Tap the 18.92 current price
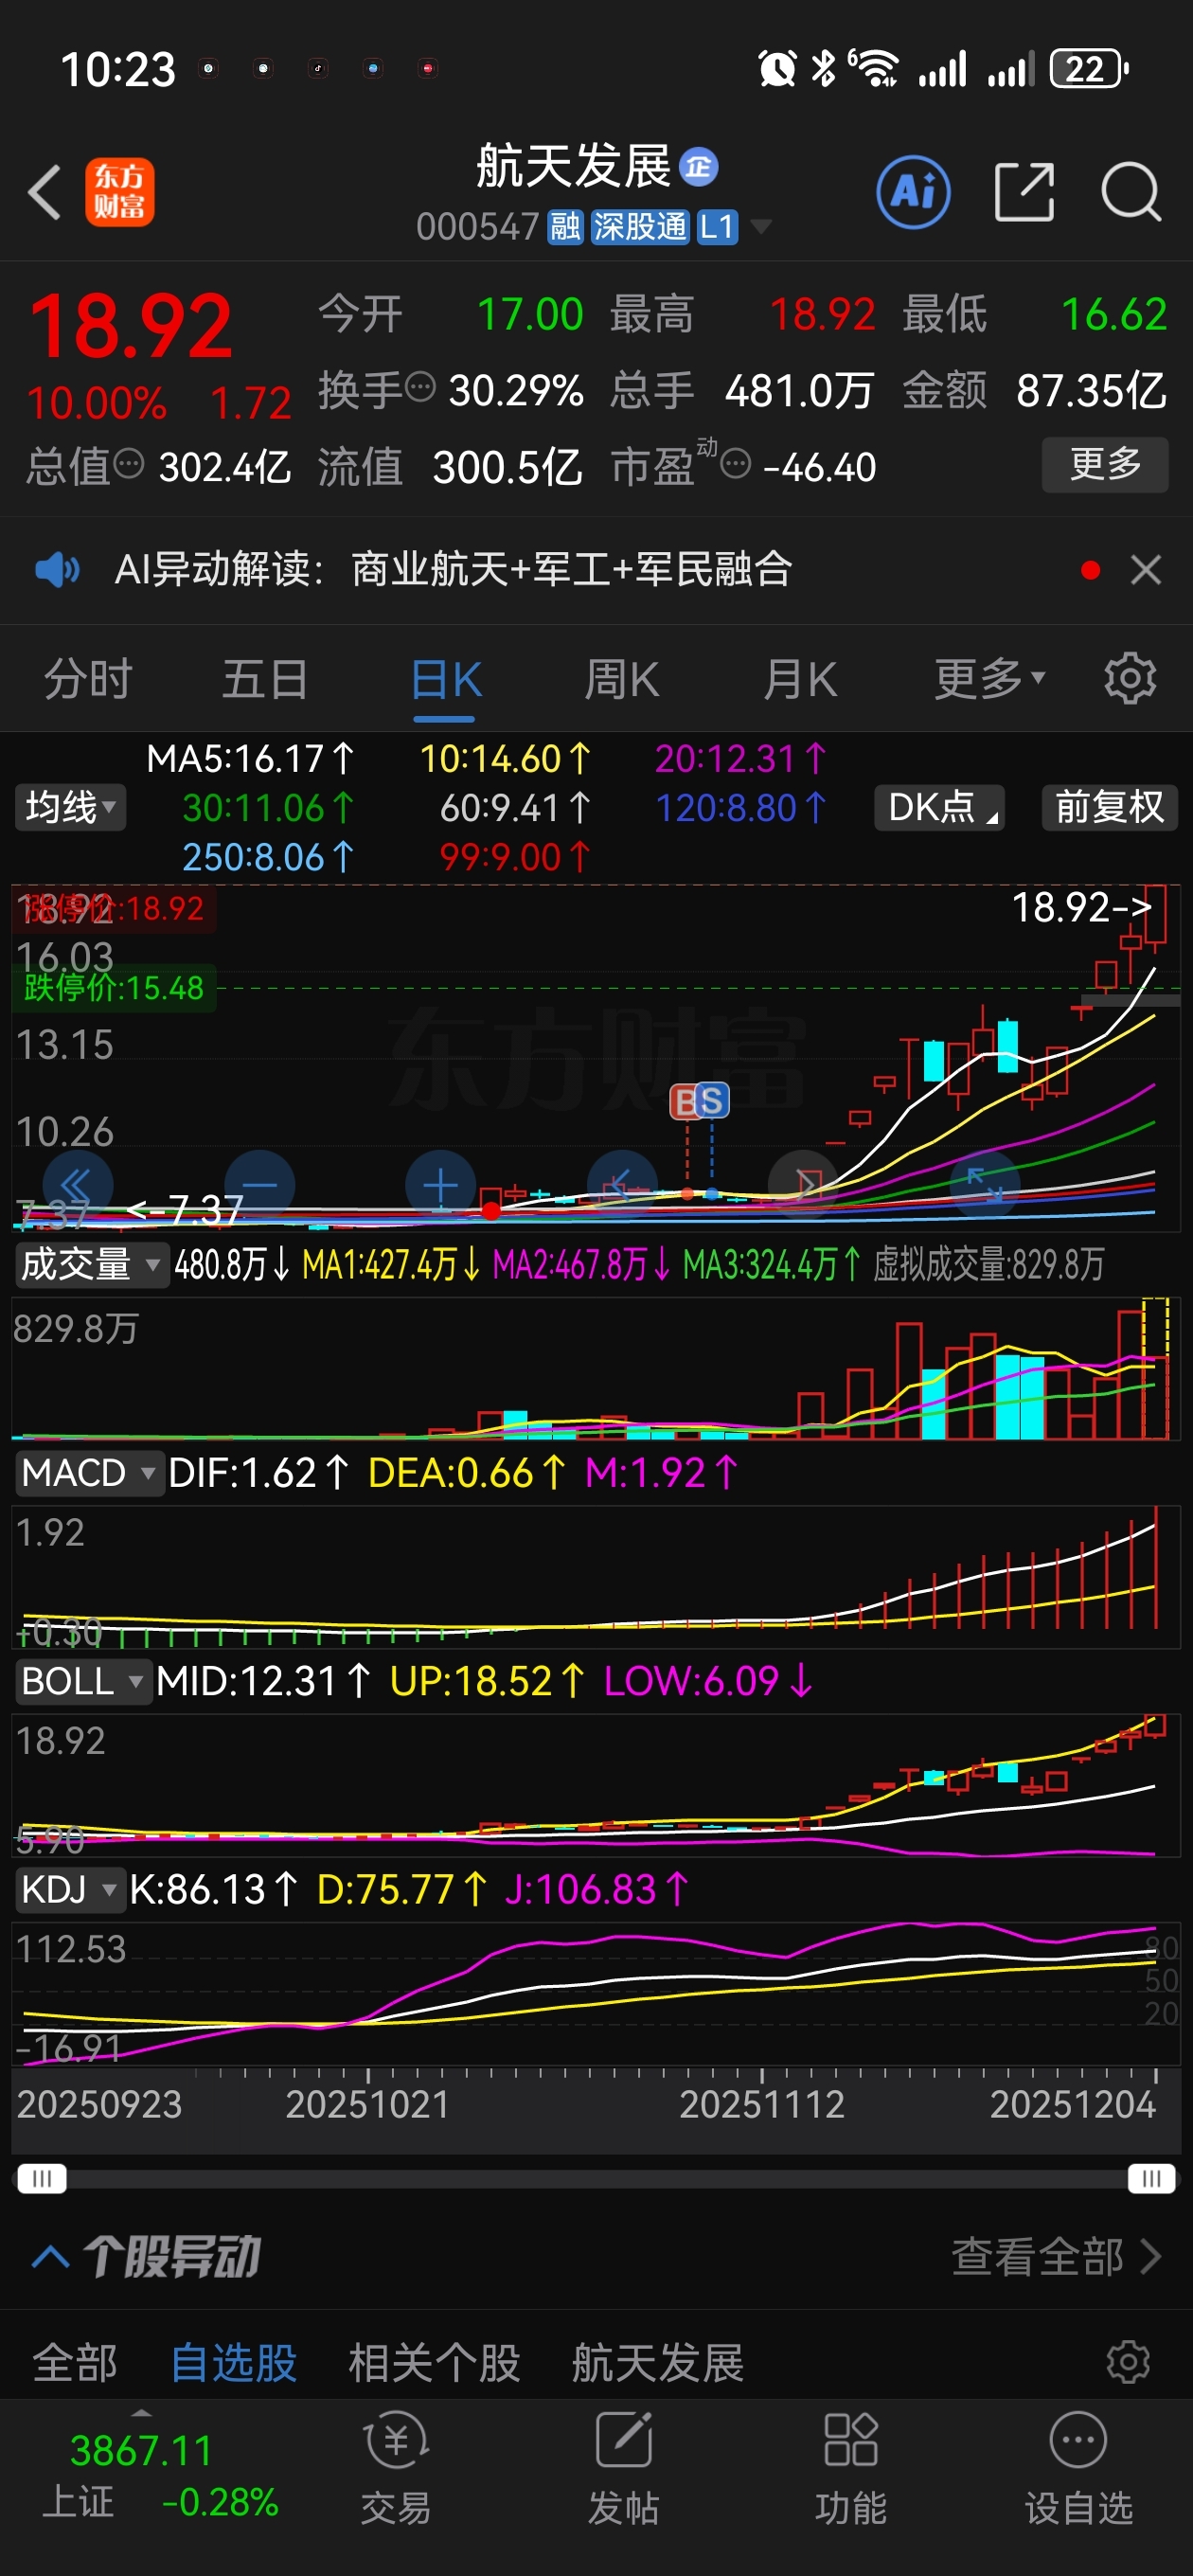 tap(131, 325)
